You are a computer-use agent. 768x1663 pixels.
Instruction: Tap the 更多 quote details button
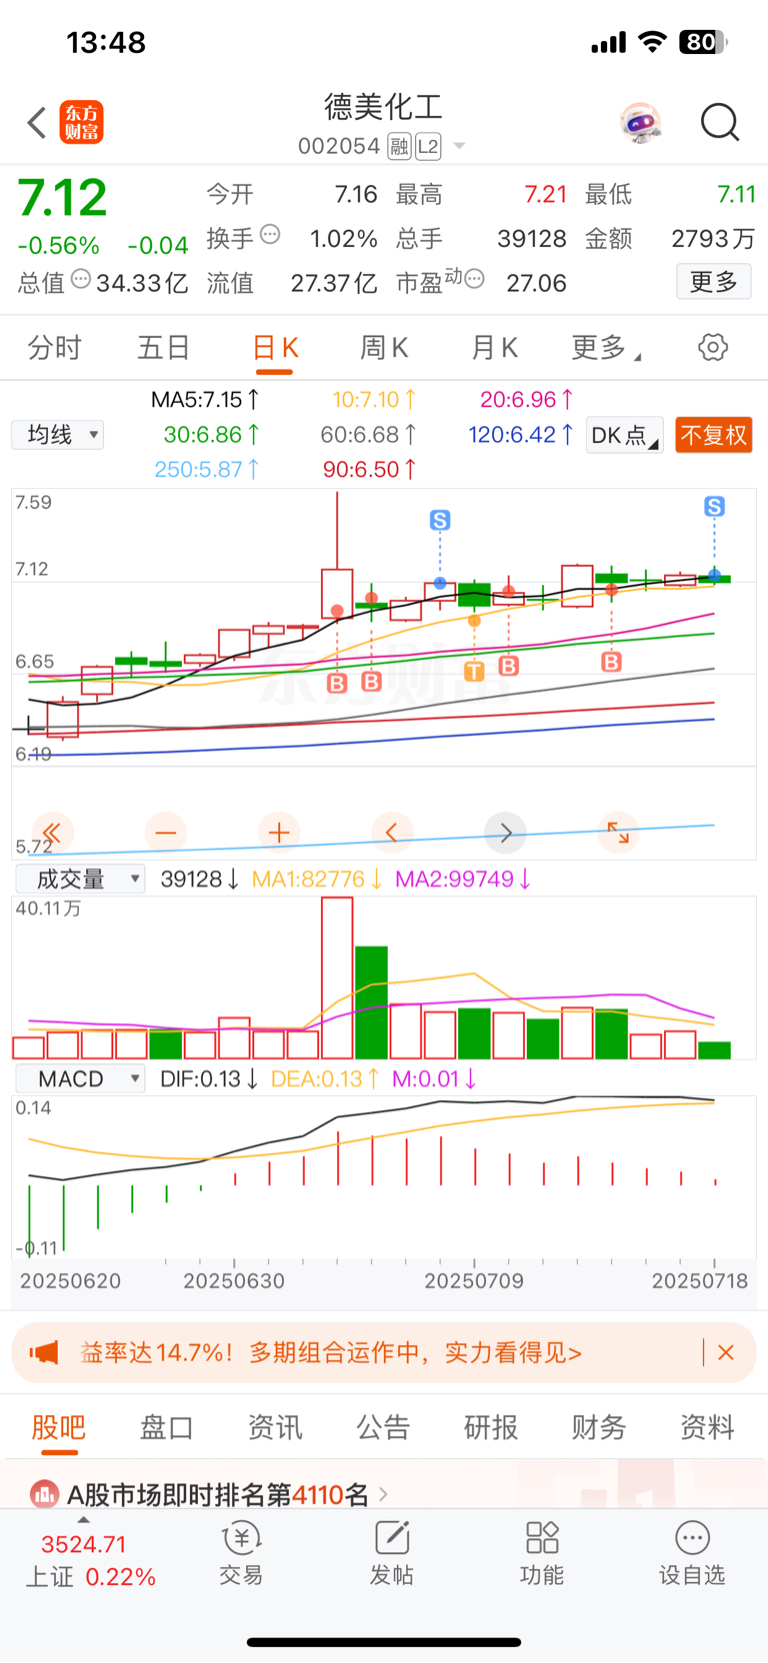coord(714,282)
